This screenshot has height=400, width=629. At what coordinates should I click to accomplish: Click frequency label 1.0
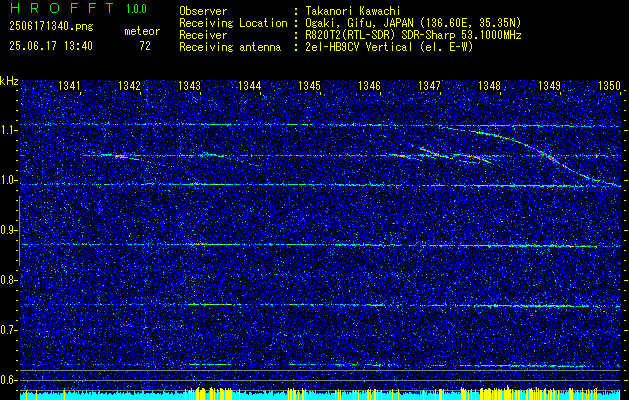click(8, 181)
